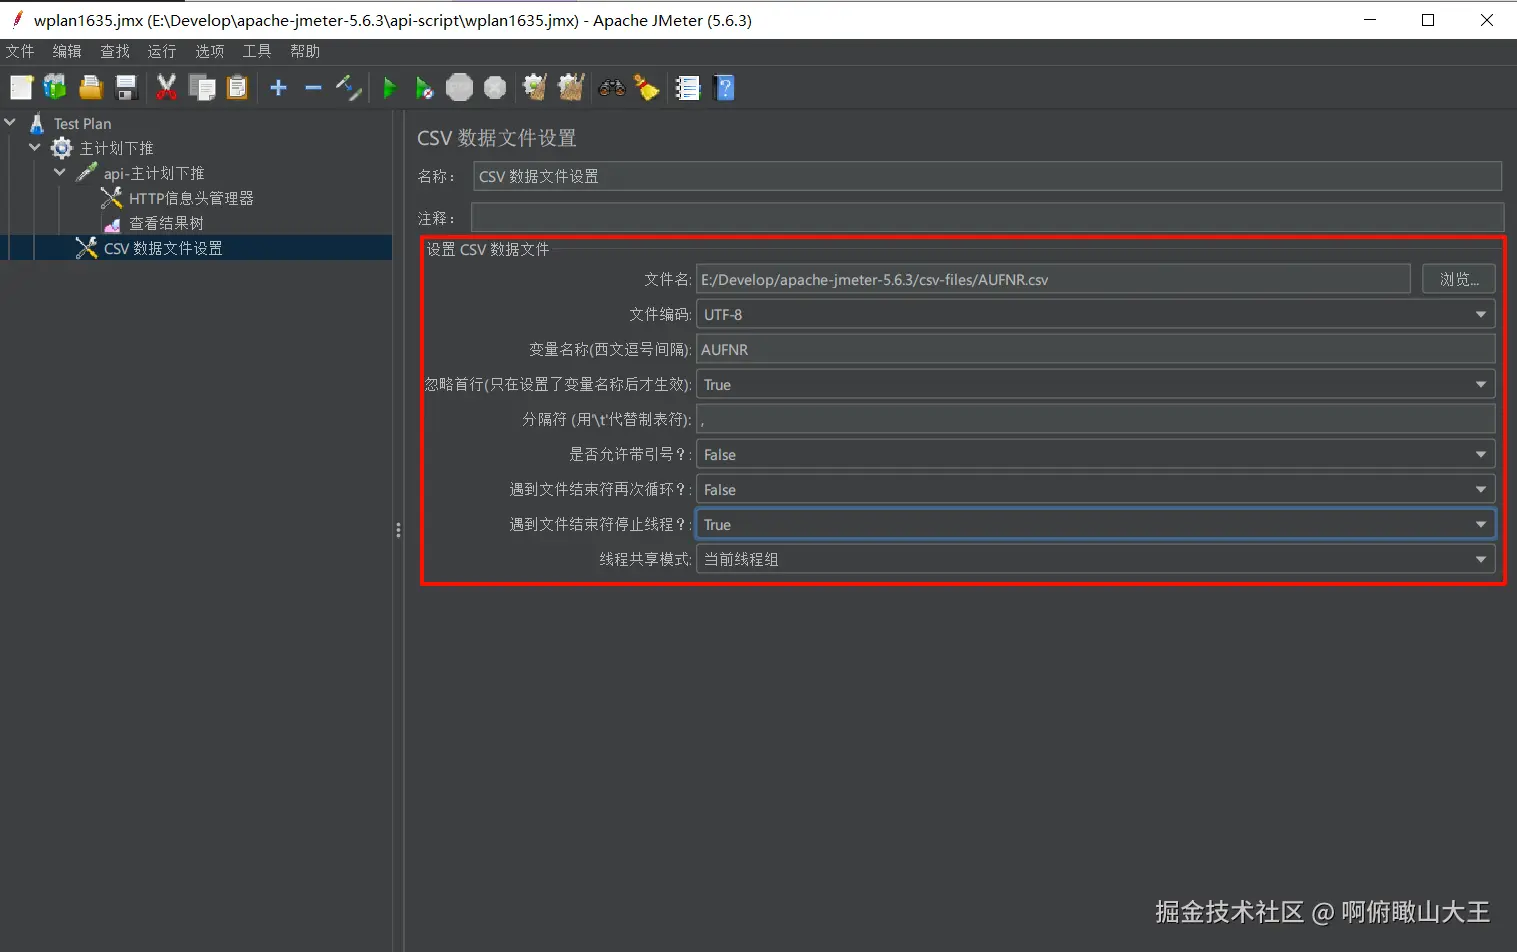
Task: Click the Toggle enable/disable icon
Action: [348, 88]
